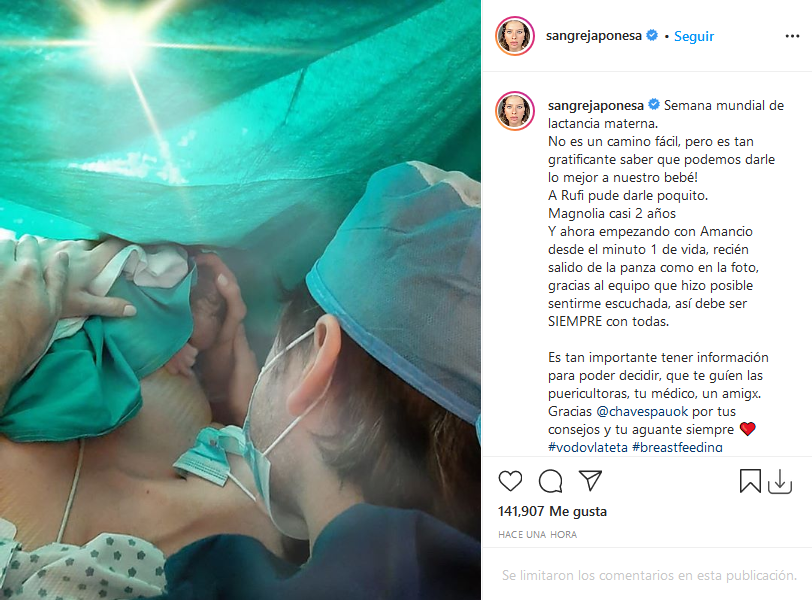Viewport: 812px width, 600px height.
Task: Open the three-dot options menu
Action: pos(792,36)
